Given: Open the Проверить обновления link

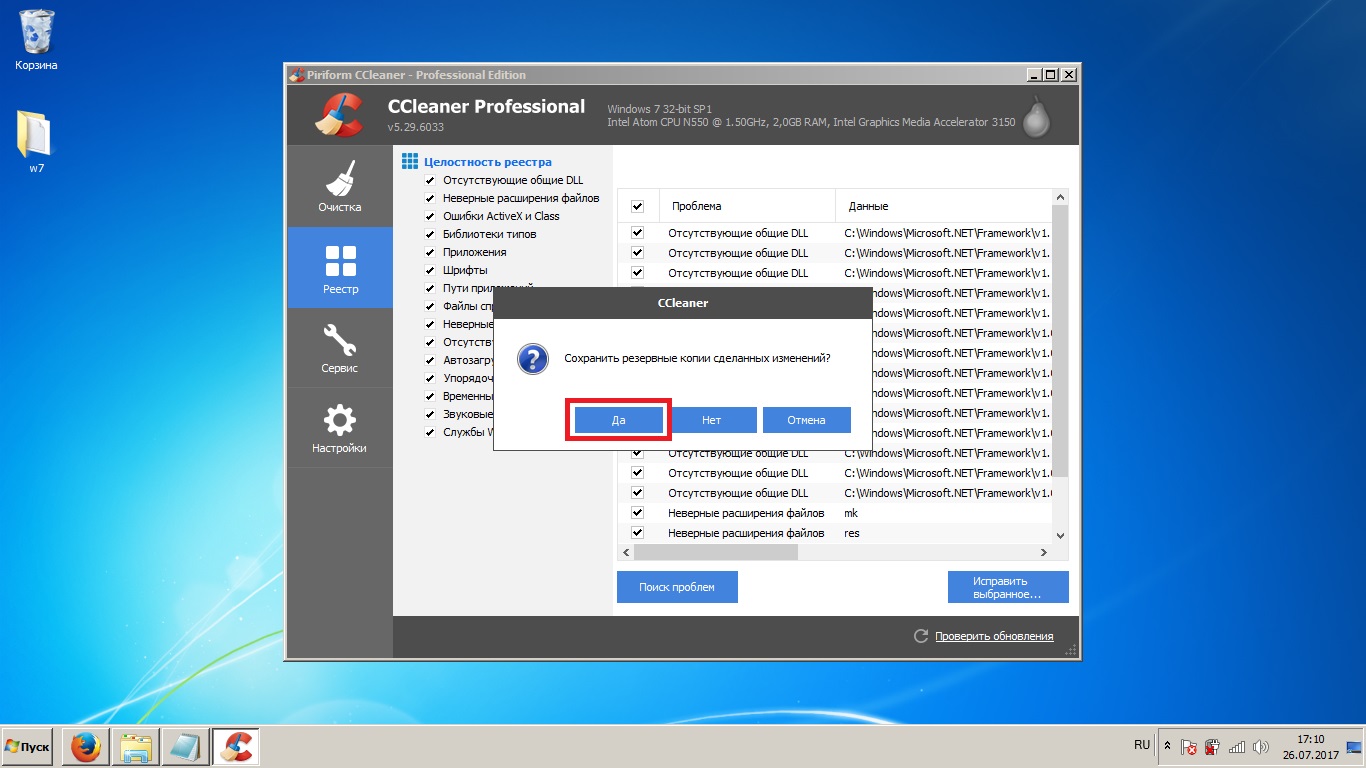Looking at the screenshot, I should [x=994, y=636].
